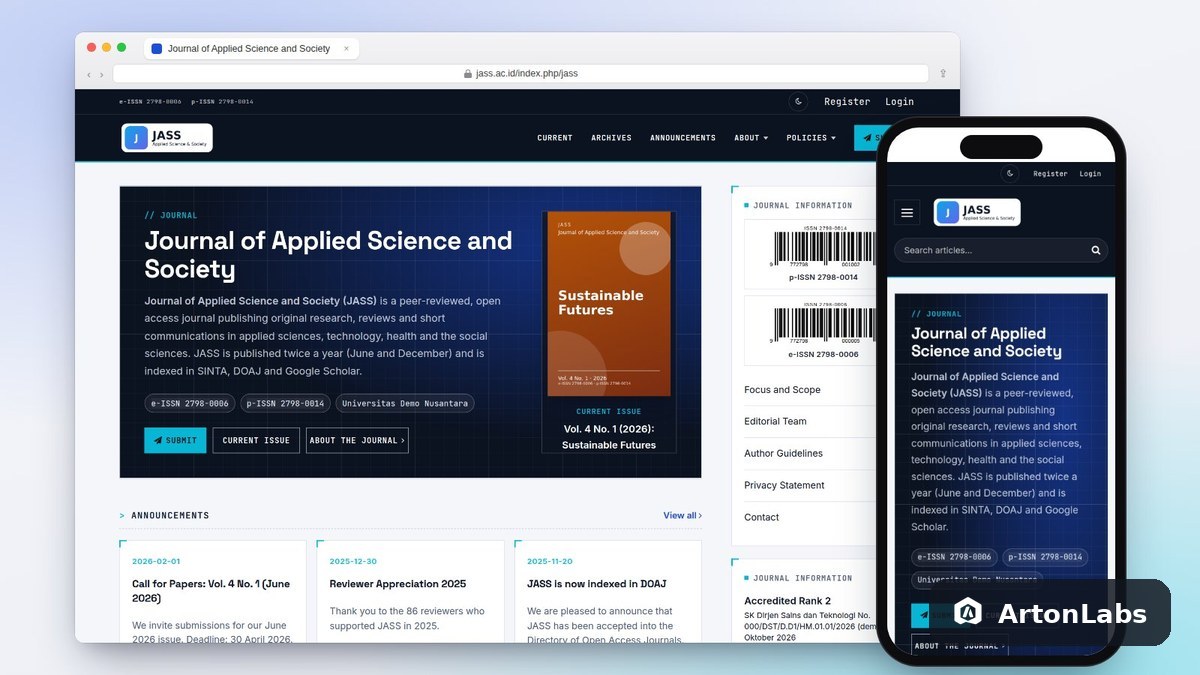Open Vol. 4 No. 1 (2026) issue link
The height and width of the screenshot is (675, 1200).
coord(609,437)
